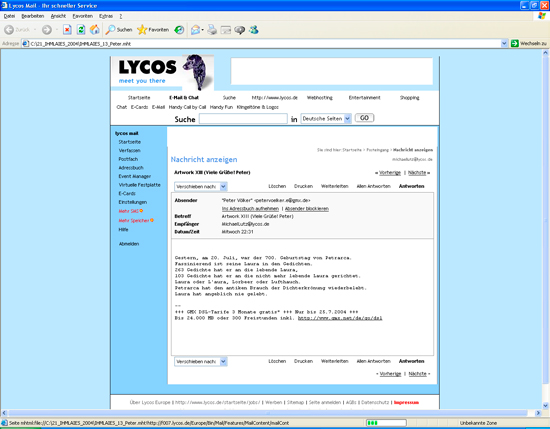
Task: Expand the address bar dropdown arrow
Action: tap(504, 43)
